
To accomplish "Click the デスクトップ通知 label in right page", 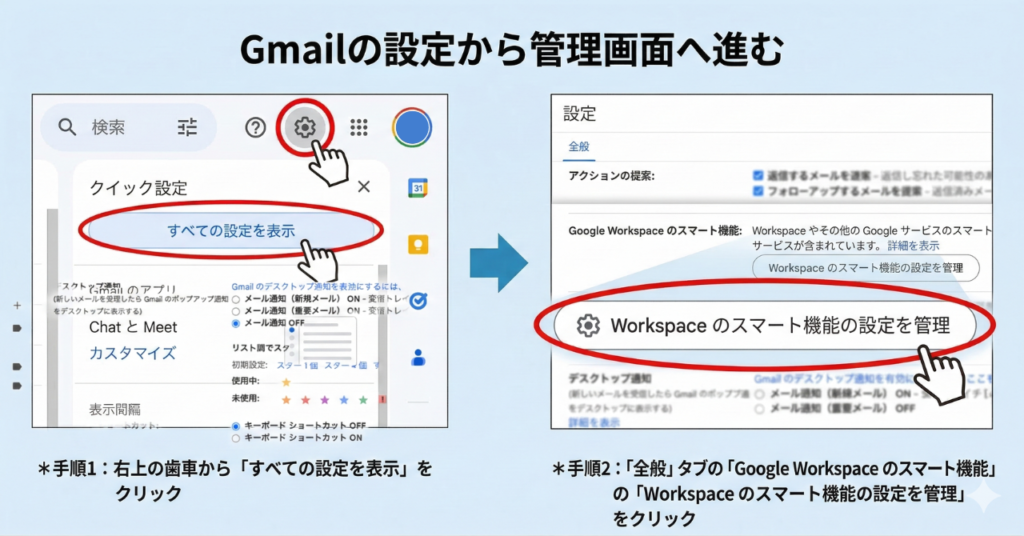I will (x=610, y=379).
